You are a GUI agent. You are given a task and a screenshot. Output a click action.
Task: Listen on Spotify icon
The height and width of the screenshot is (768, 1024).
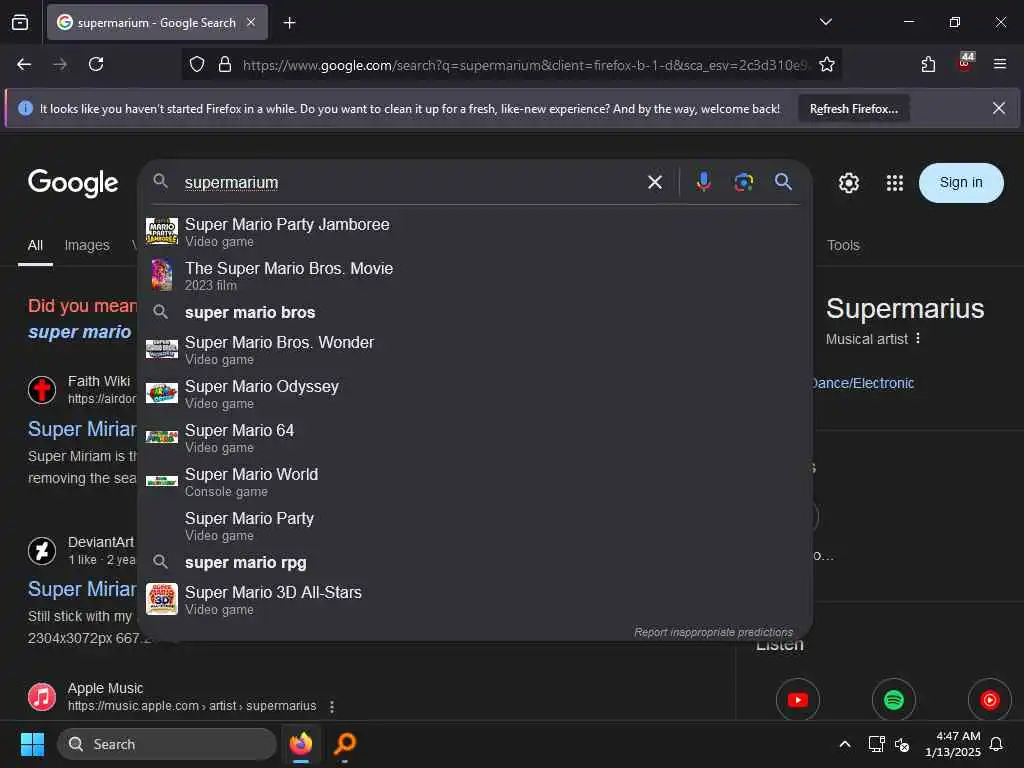point(893,700)
